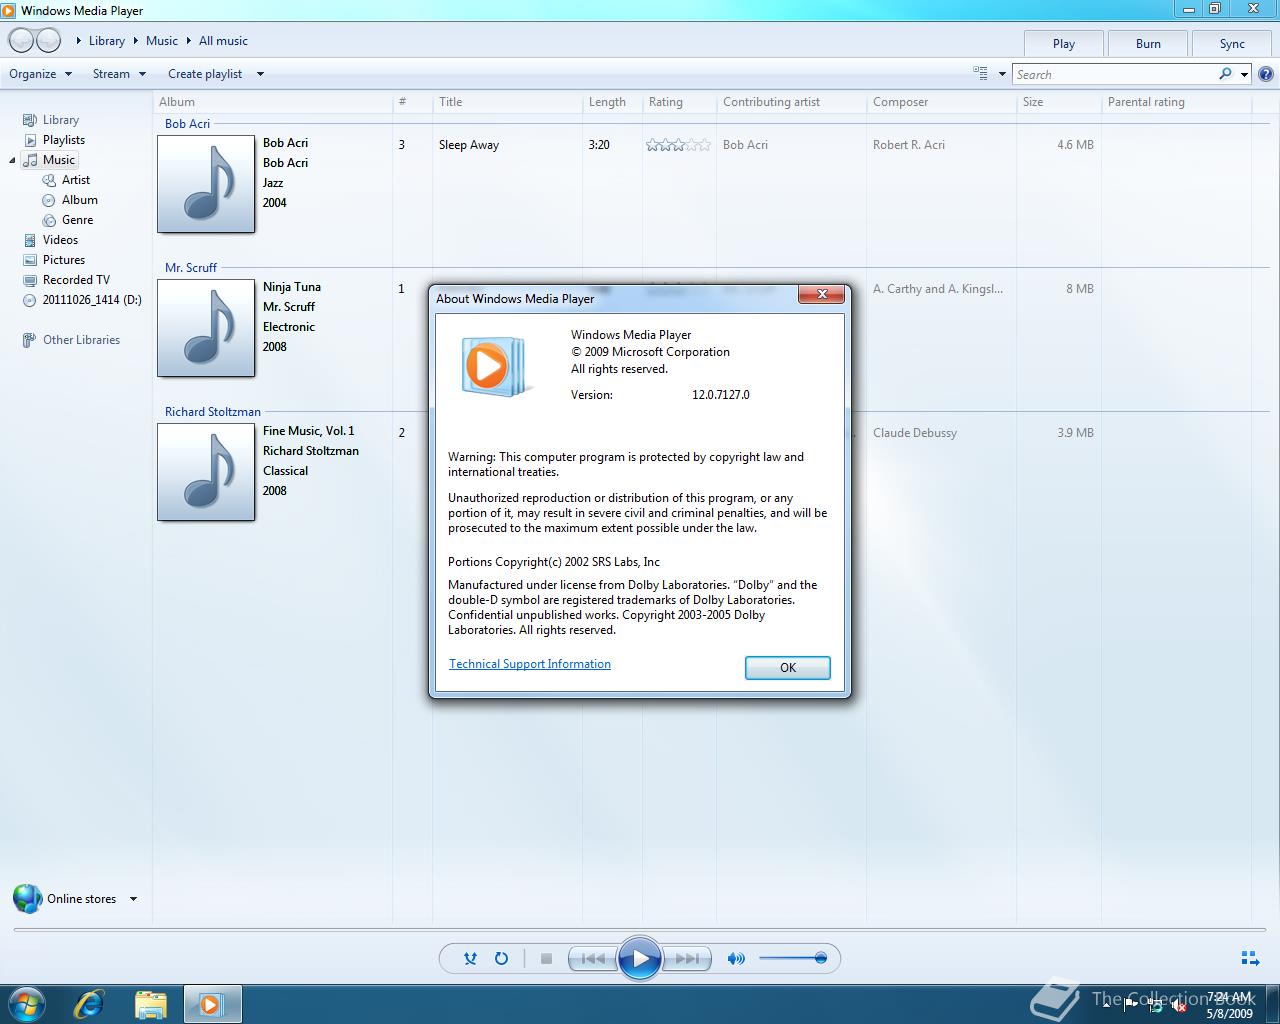Click the Forward navigation arrow
Screen dimensions: 1280x1024
pyautogui.click(x=48, y=41)
